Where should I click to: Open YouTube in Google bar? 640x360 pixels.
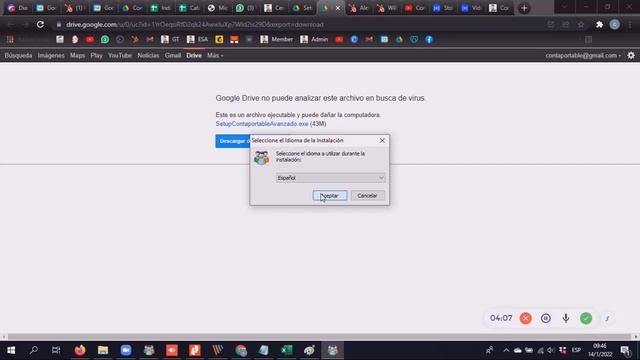pyautogui.click(x=120, y=56)
